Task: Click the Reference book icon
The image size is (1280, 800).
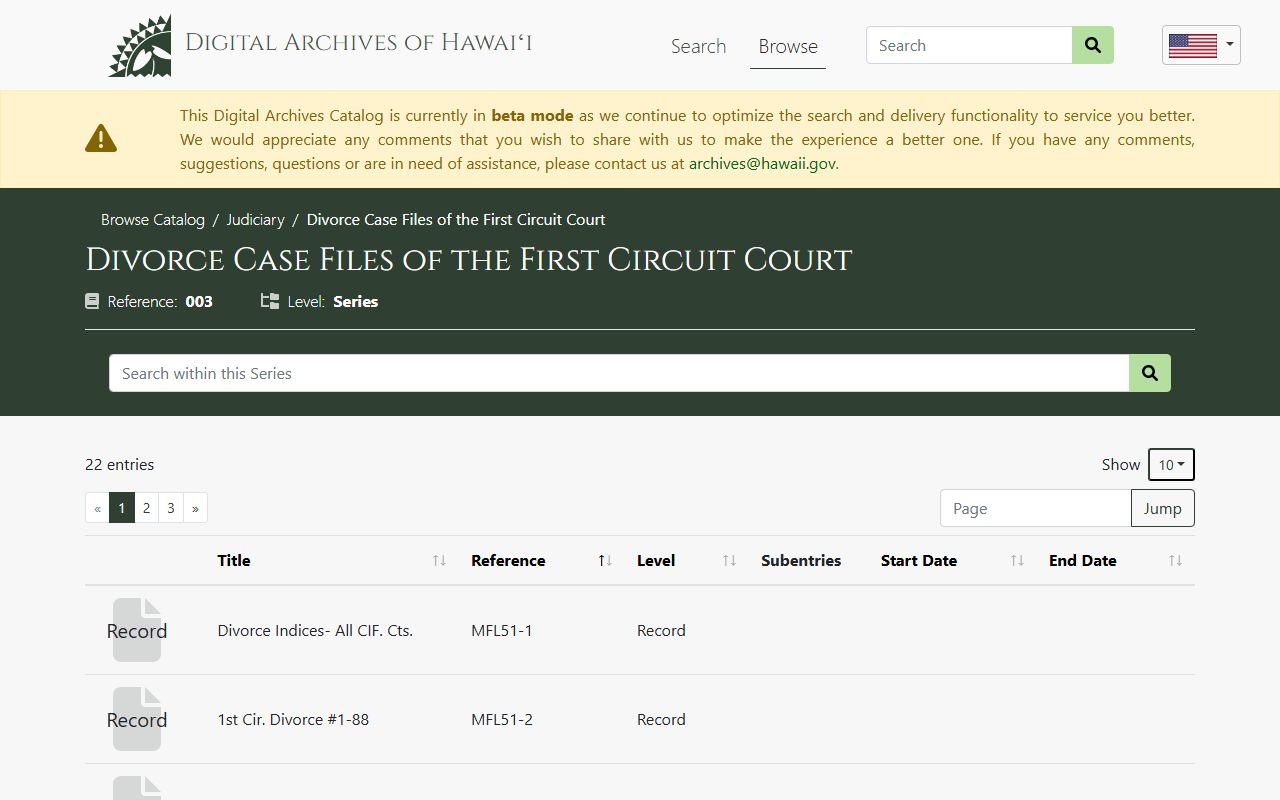Action: click(x=92, y=301)
